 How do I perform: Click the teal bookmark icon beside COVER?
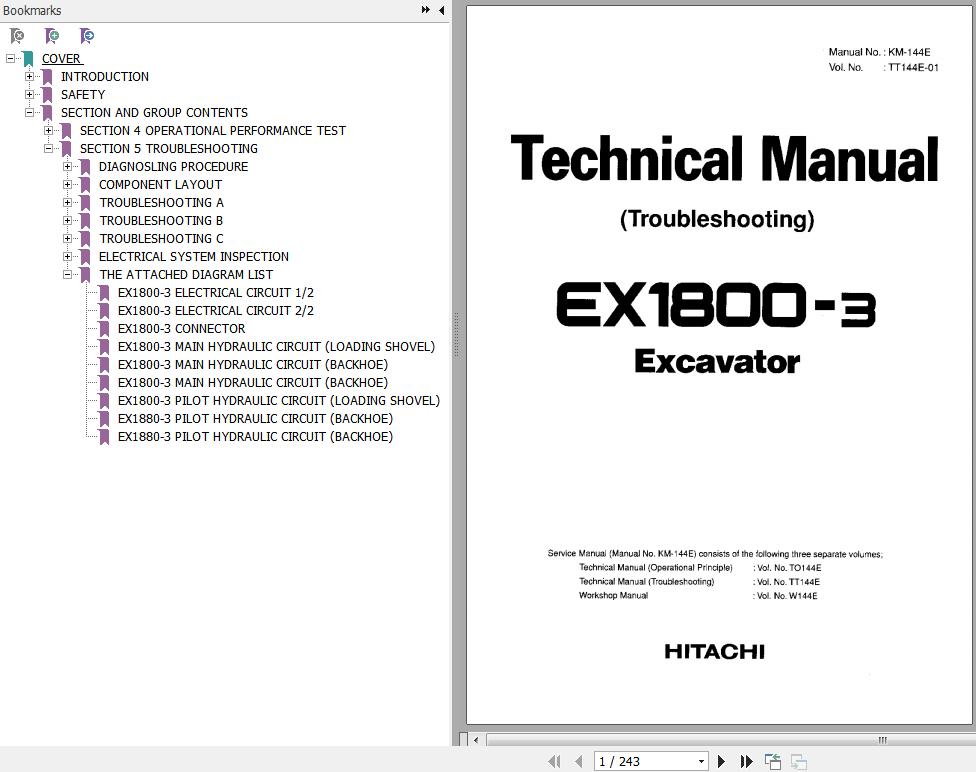28,59
